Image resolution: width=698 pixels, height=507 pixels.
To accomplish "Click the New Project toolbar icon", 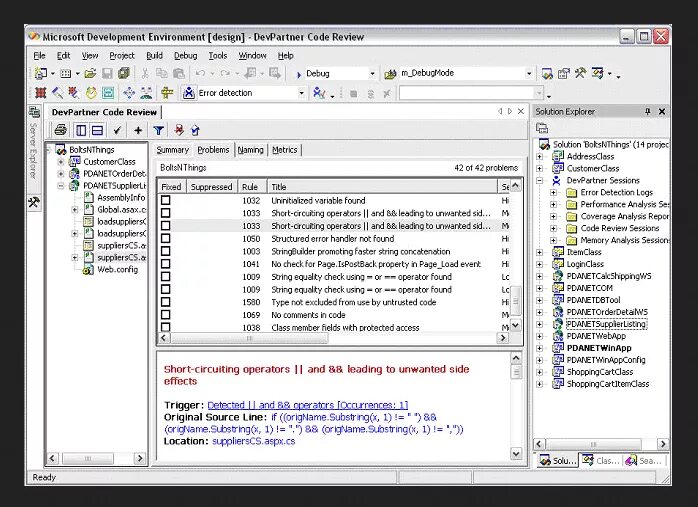I will [41, 73].
